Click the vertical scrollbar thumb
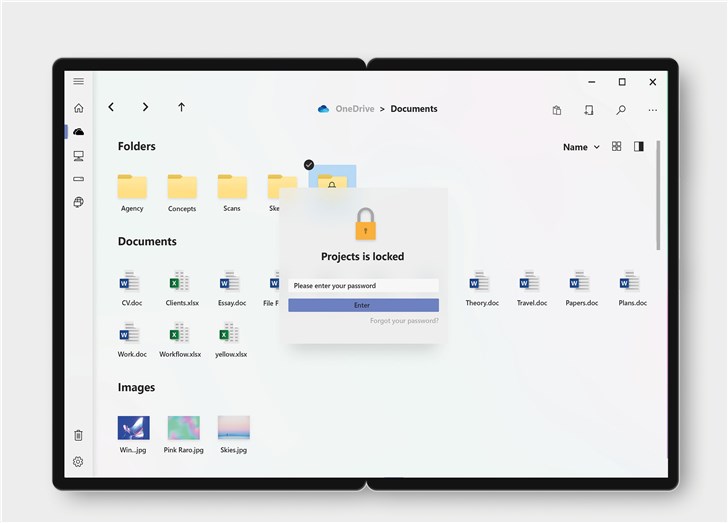This screenshot has height=523, width=728. tap(658, 195)
